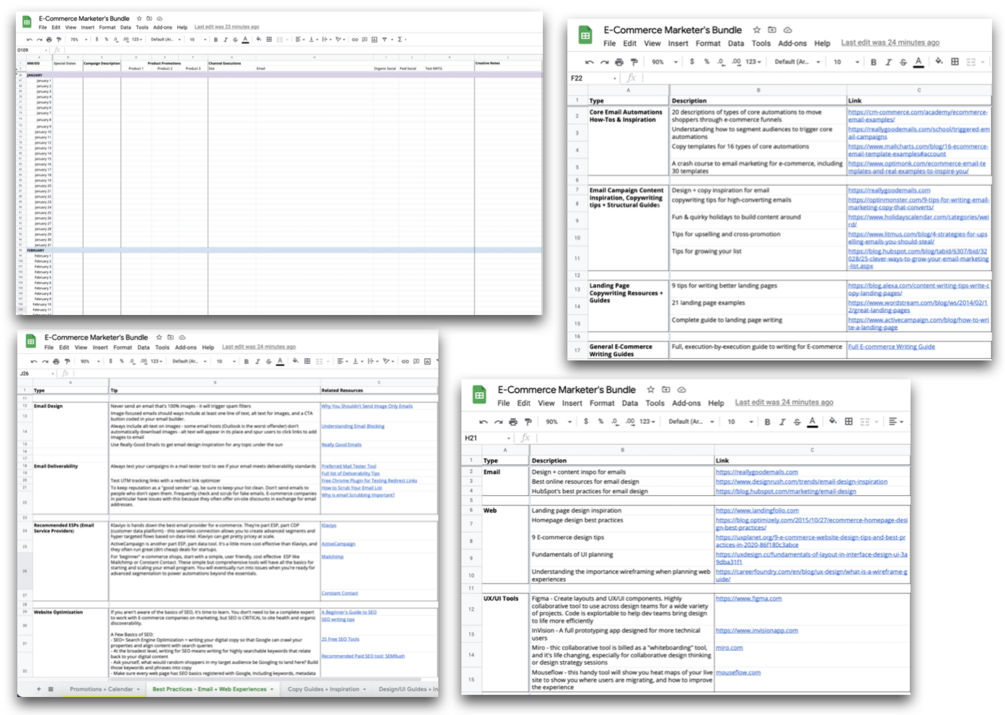The image size is (1005, 715).
Task: Star the document in the cell H21 window
Action: [x=651, y=390]
